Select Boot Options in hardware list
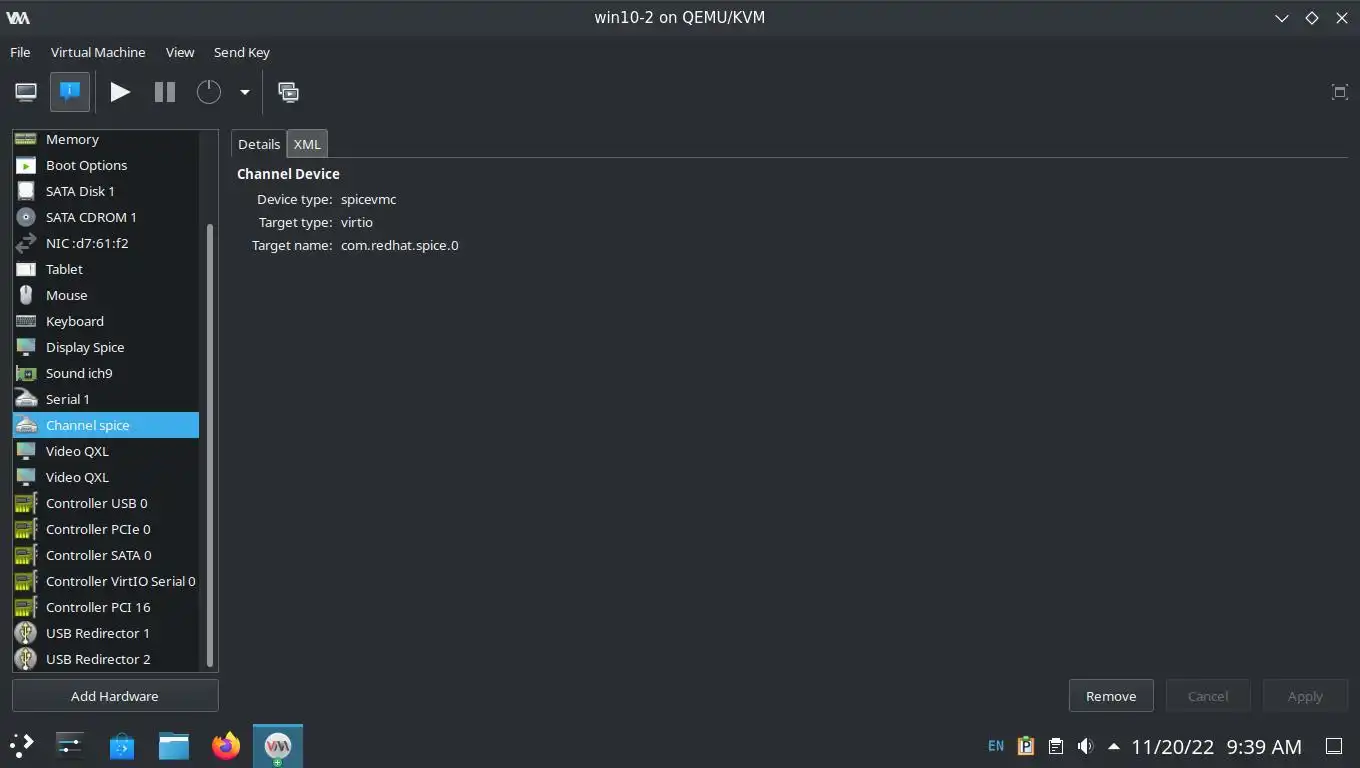The image size is (1360, 768). (x=106, y=165)
